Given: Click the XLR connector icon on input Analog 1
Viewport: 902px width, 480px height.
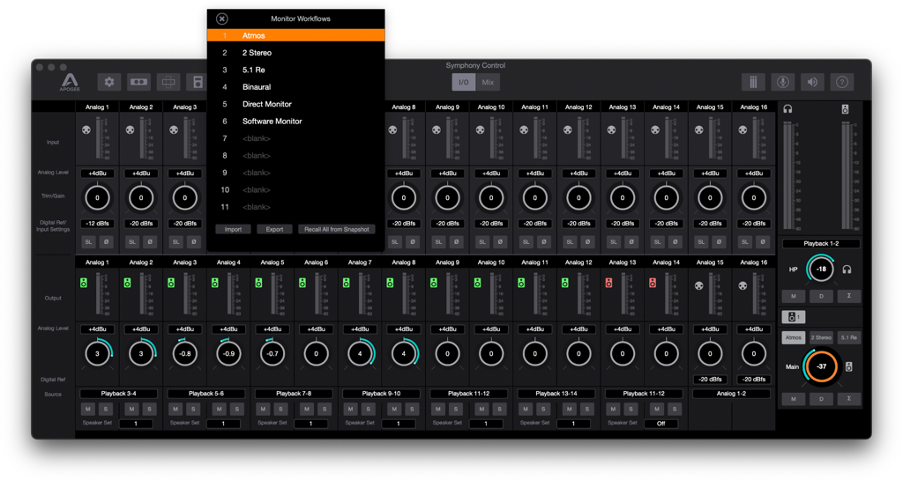Looking at the screenshot, I should coord(86,130).
